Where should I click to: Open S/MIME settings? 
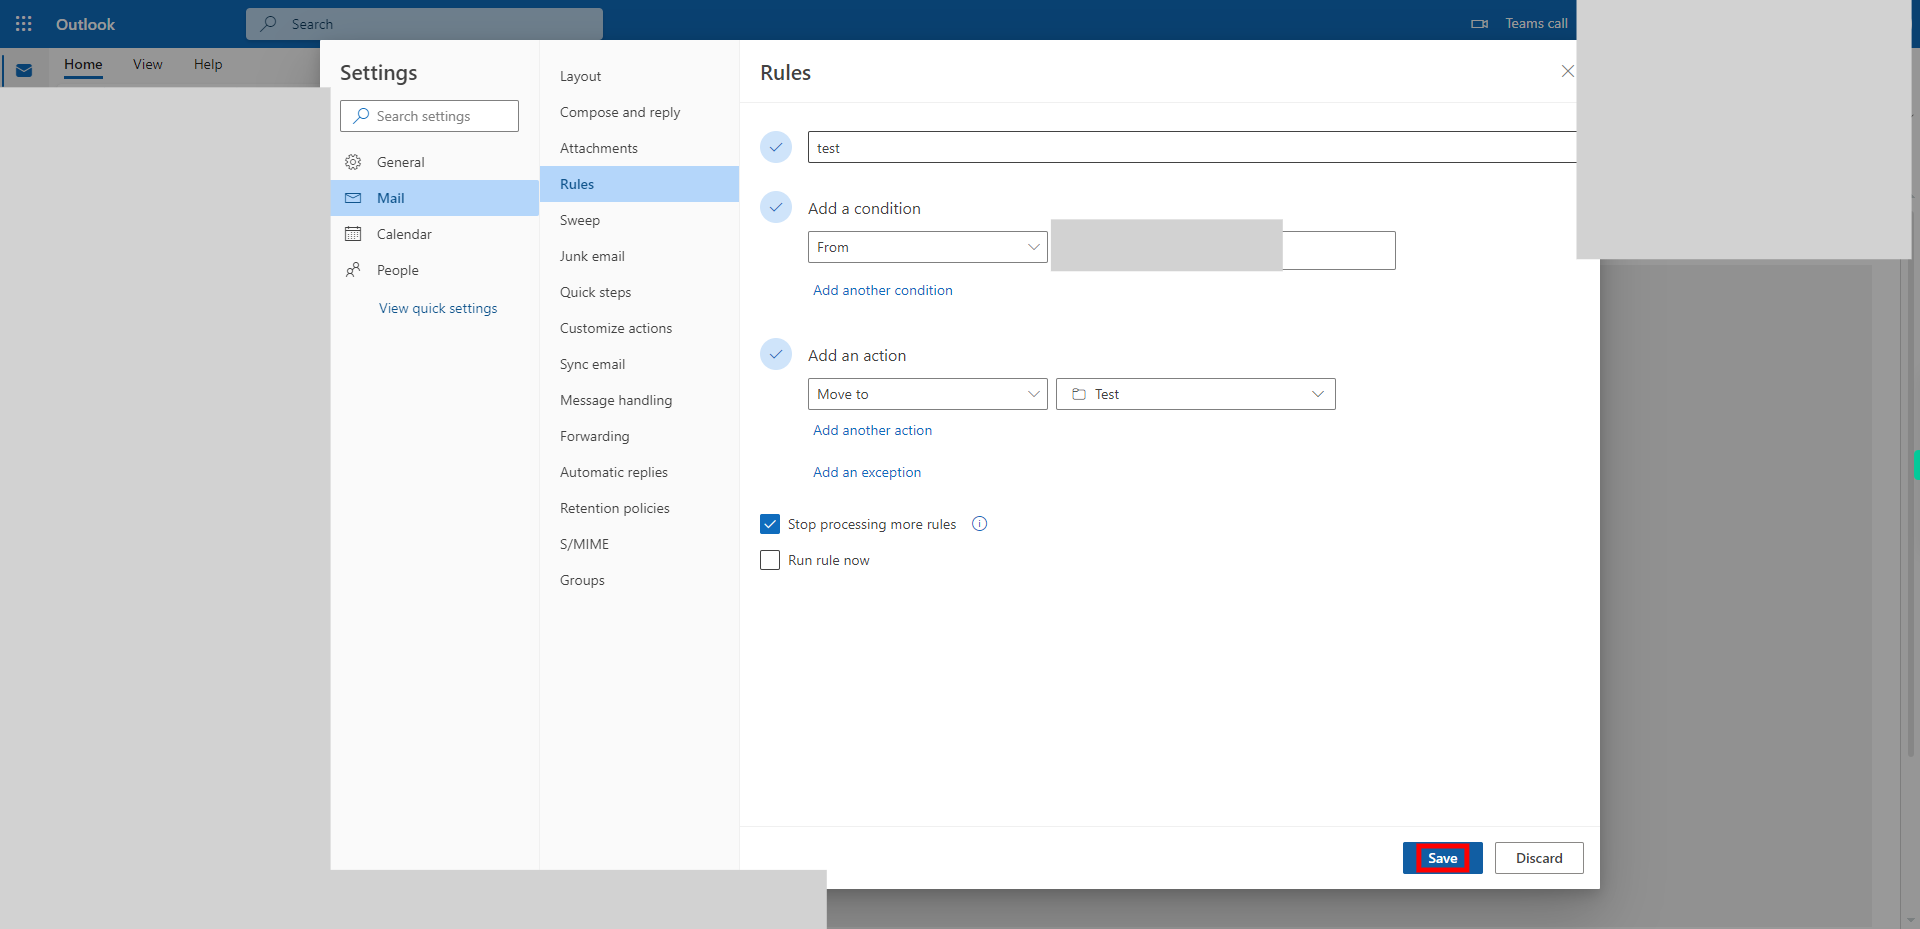click(639, 544)
